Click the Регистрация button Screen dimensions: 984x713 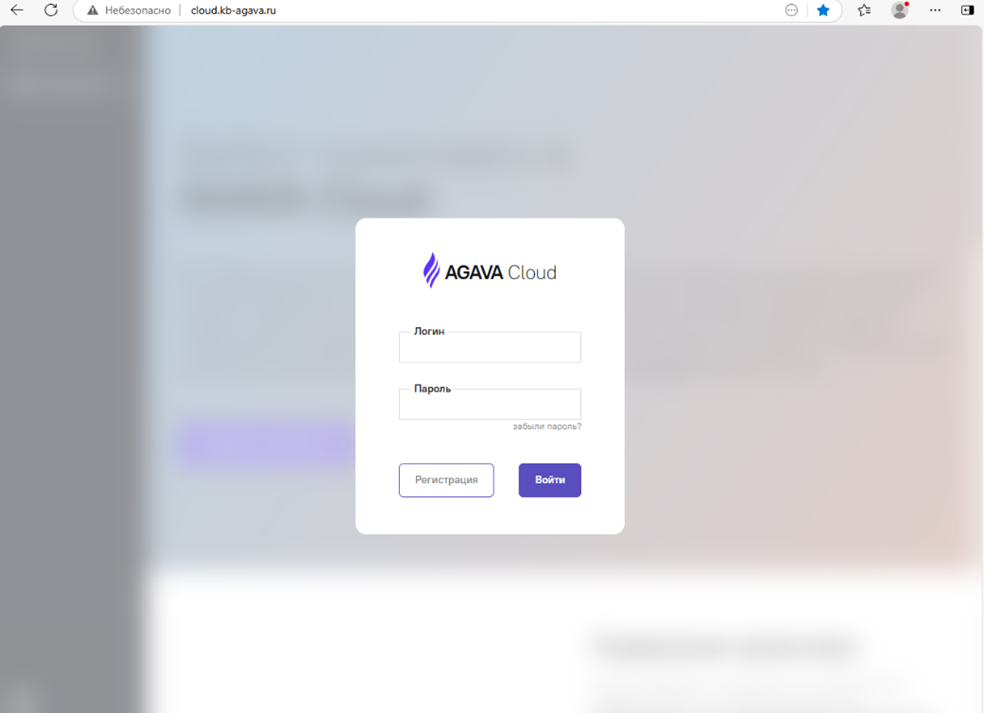[x=446, y=480]
